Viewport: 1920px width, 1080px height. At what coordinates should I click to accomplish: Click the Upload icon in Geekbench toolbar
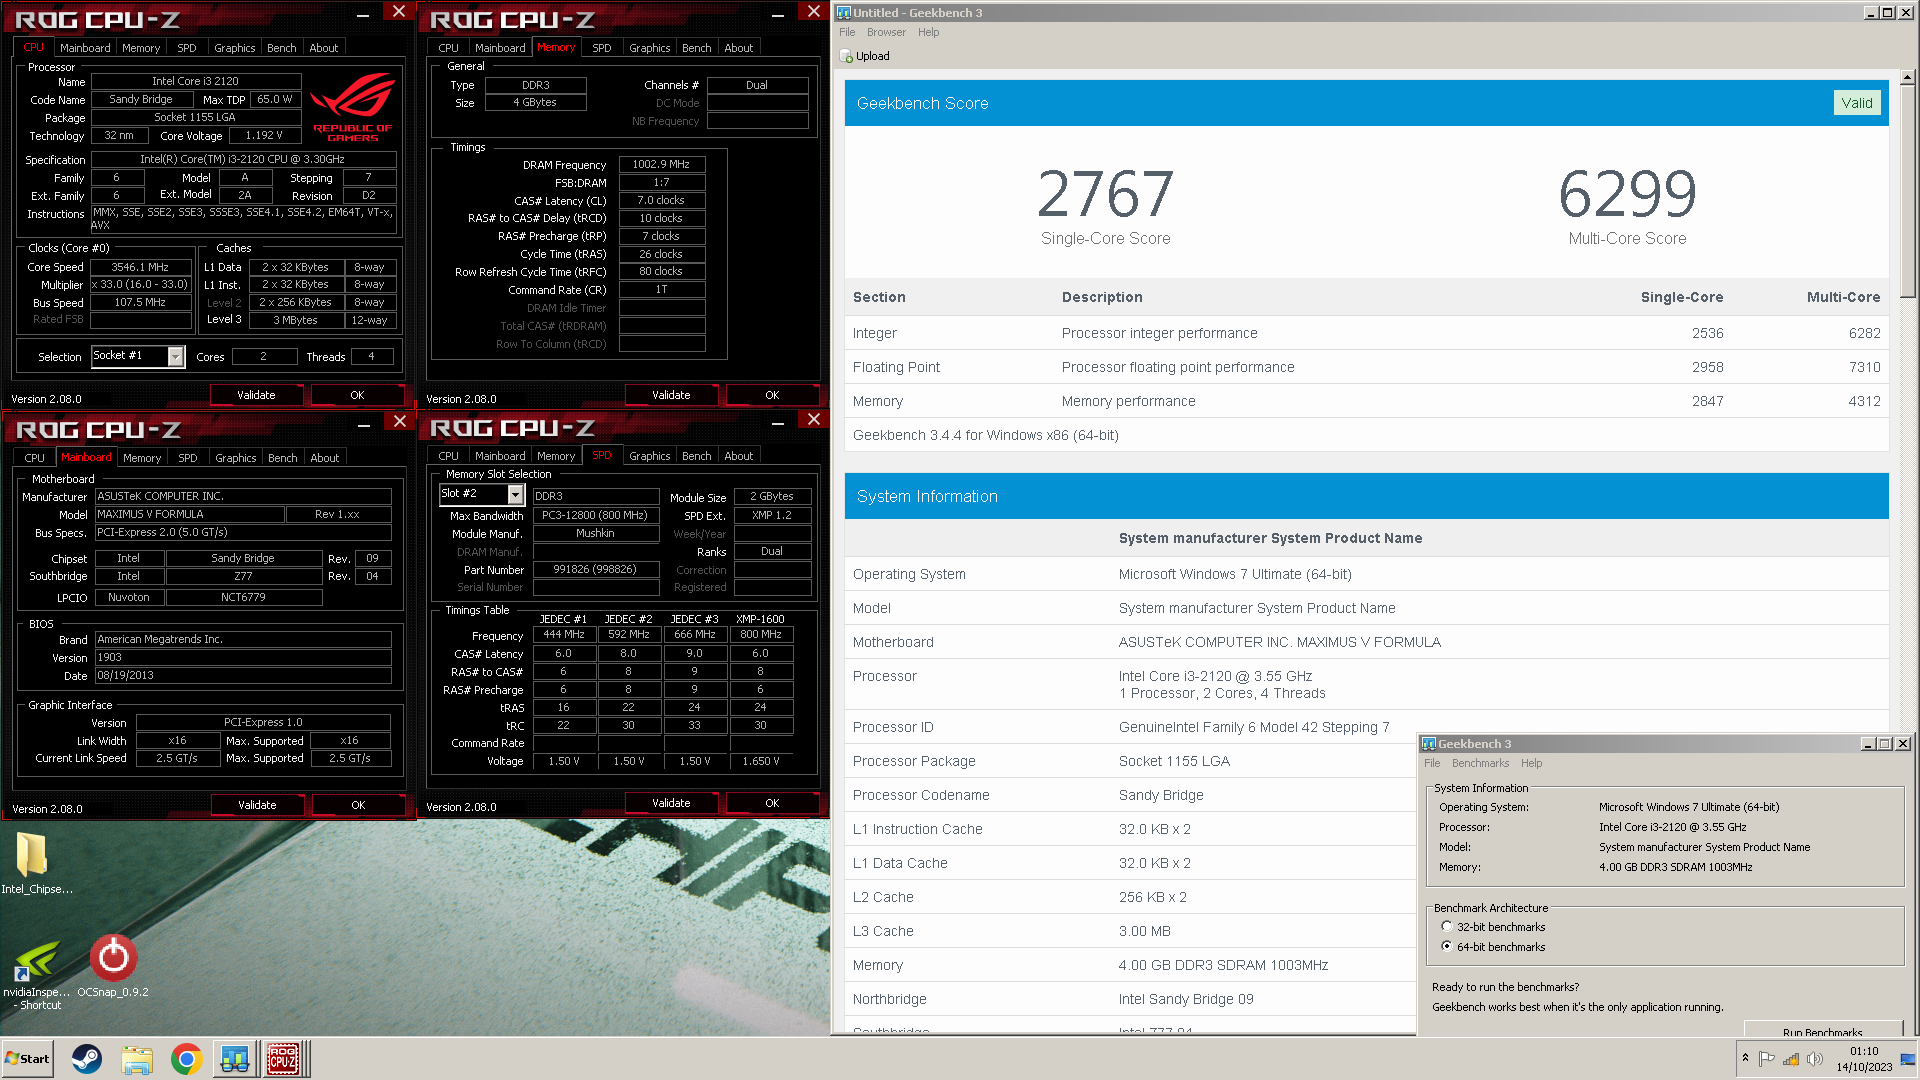pyautogui.click(x=846, y=56)
